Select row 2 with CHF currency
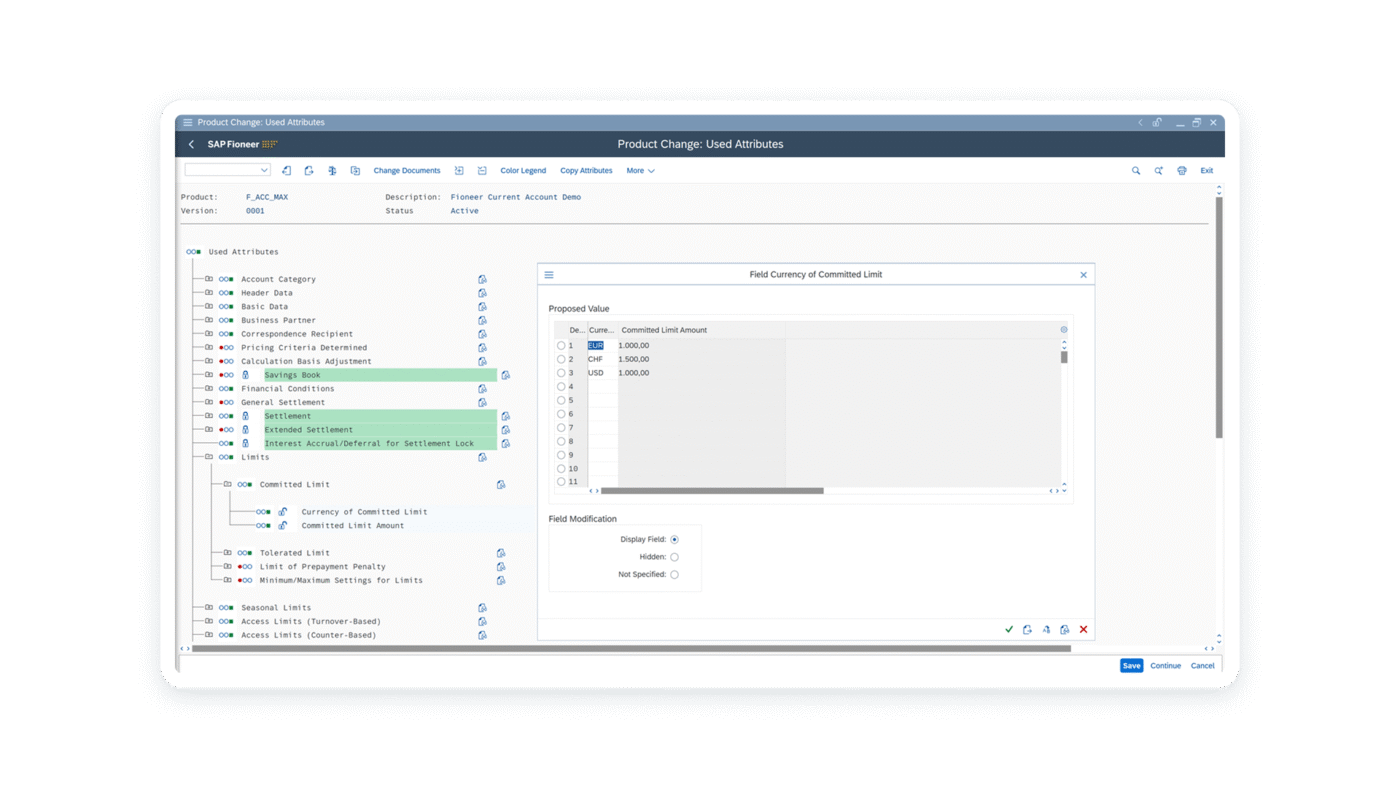This screenshot has width=1400, height=788. point(559,358)
